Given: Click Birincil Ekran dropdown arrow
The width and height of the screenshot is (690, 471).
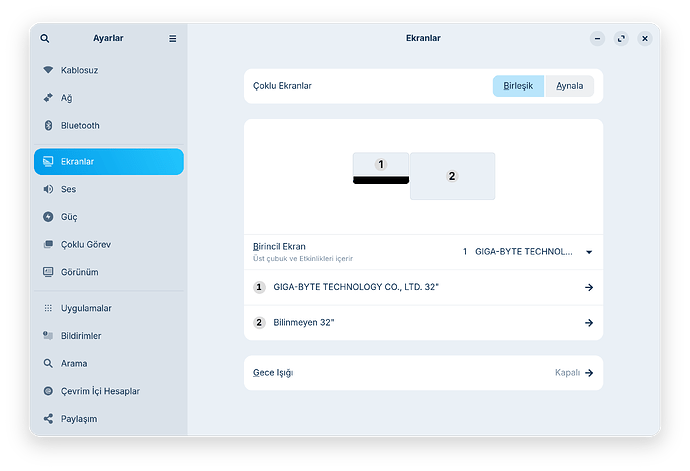Looking at the screenshot, I should click(589, 252).
